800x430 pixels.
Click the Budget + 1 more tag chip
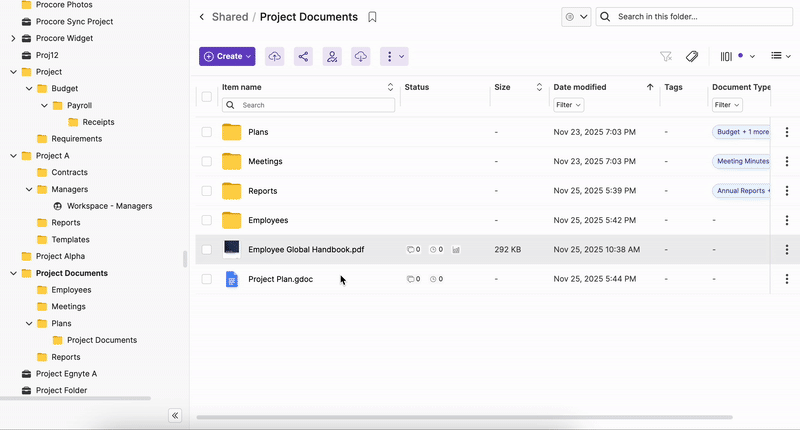click(x=741, y=132)
